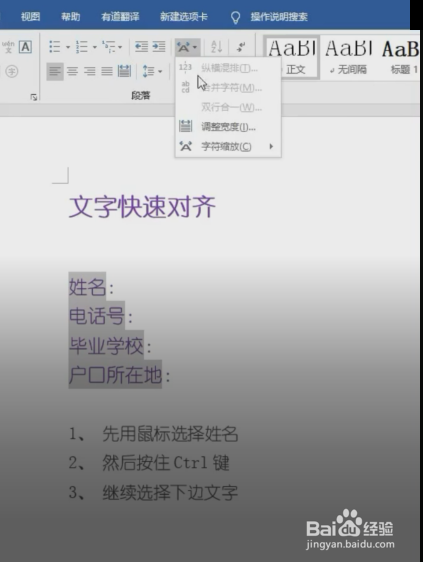Open the numbering dropdown arrow

[x=95, y=47]
